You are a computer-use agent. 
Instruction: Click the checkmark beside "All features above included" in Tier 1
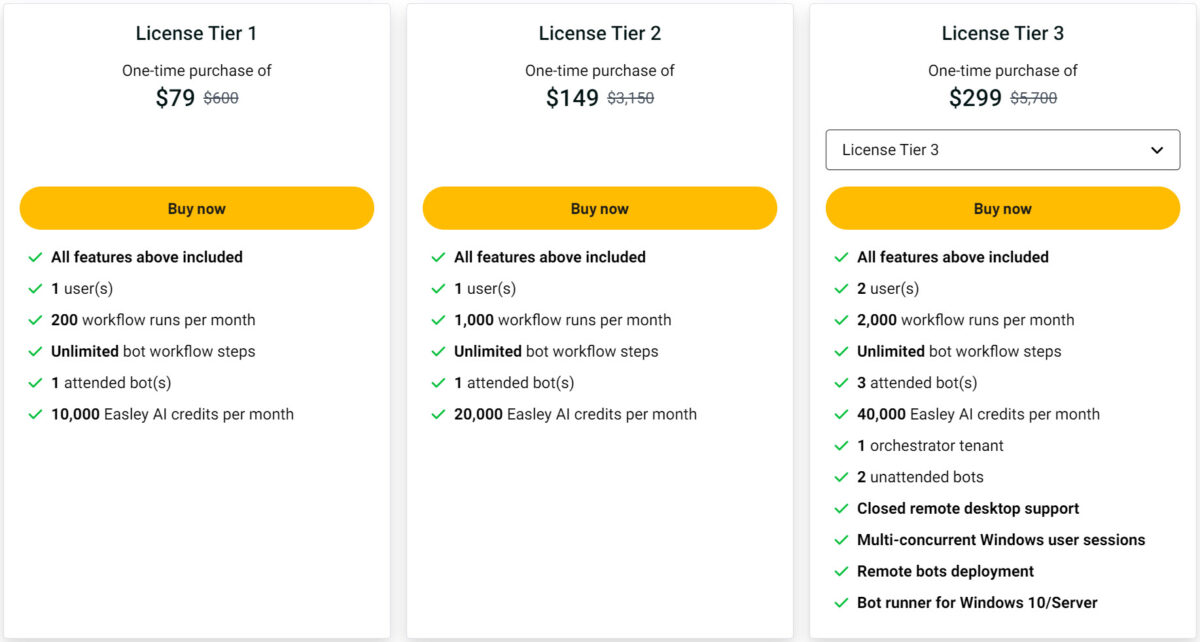[x=37, y=257]
